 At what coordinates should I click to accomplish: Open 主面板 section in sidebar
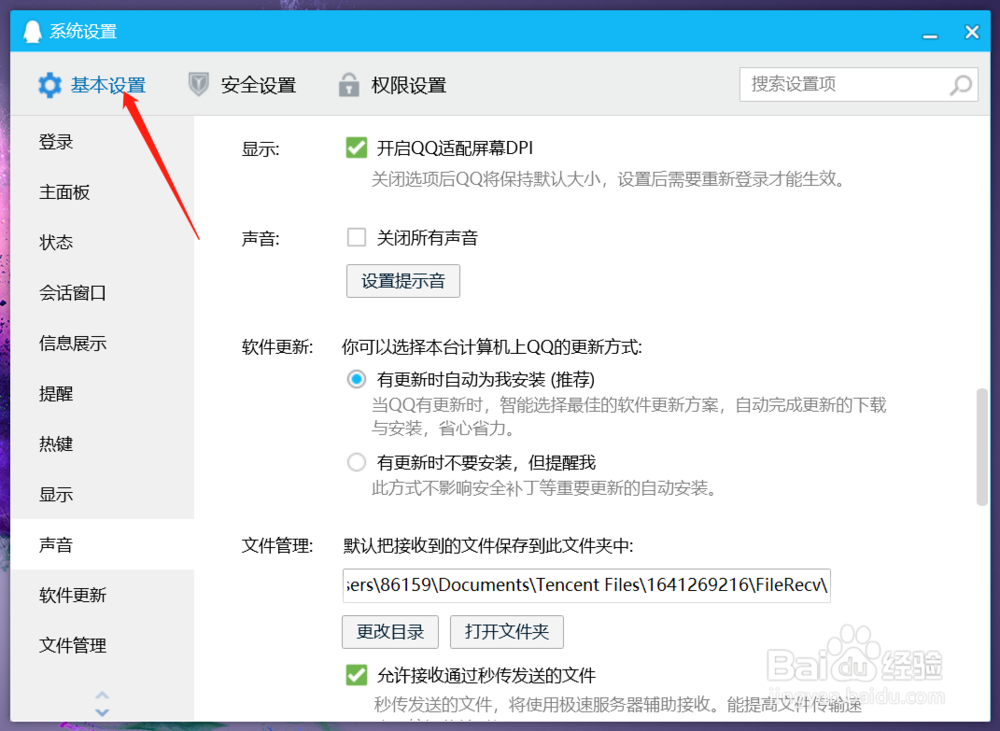tap(102, 192)
